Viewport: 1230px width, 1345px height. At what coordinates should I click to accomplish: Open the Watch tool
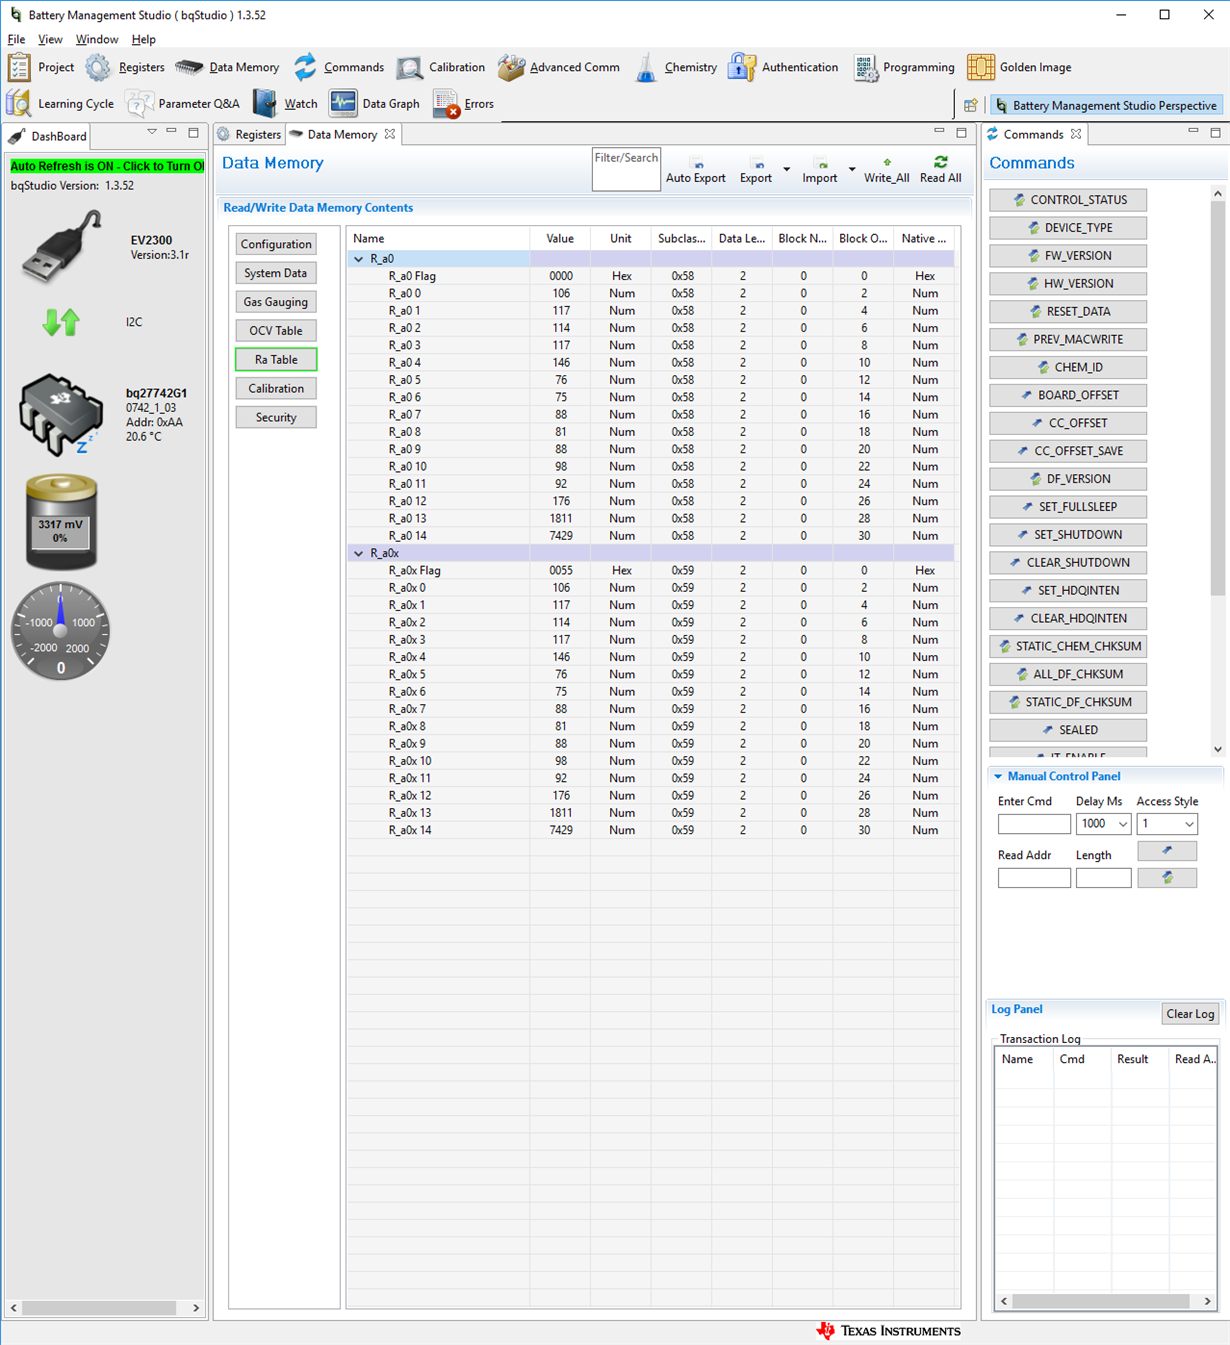tap(265, 103)
